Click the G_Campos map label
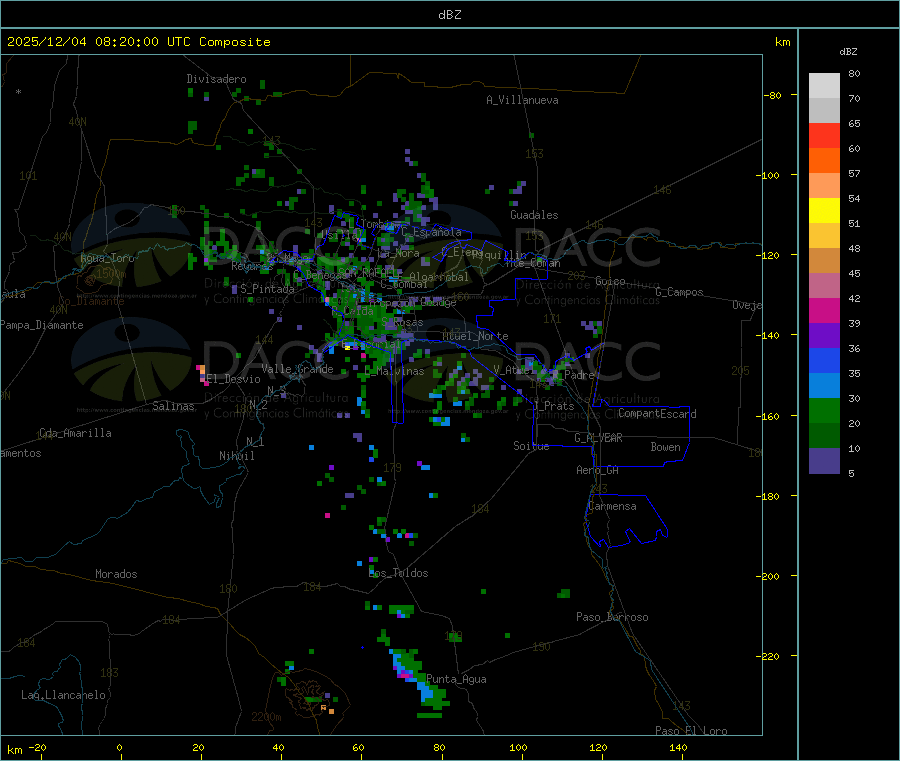900x761 pixels. click(x=680, y=292)
